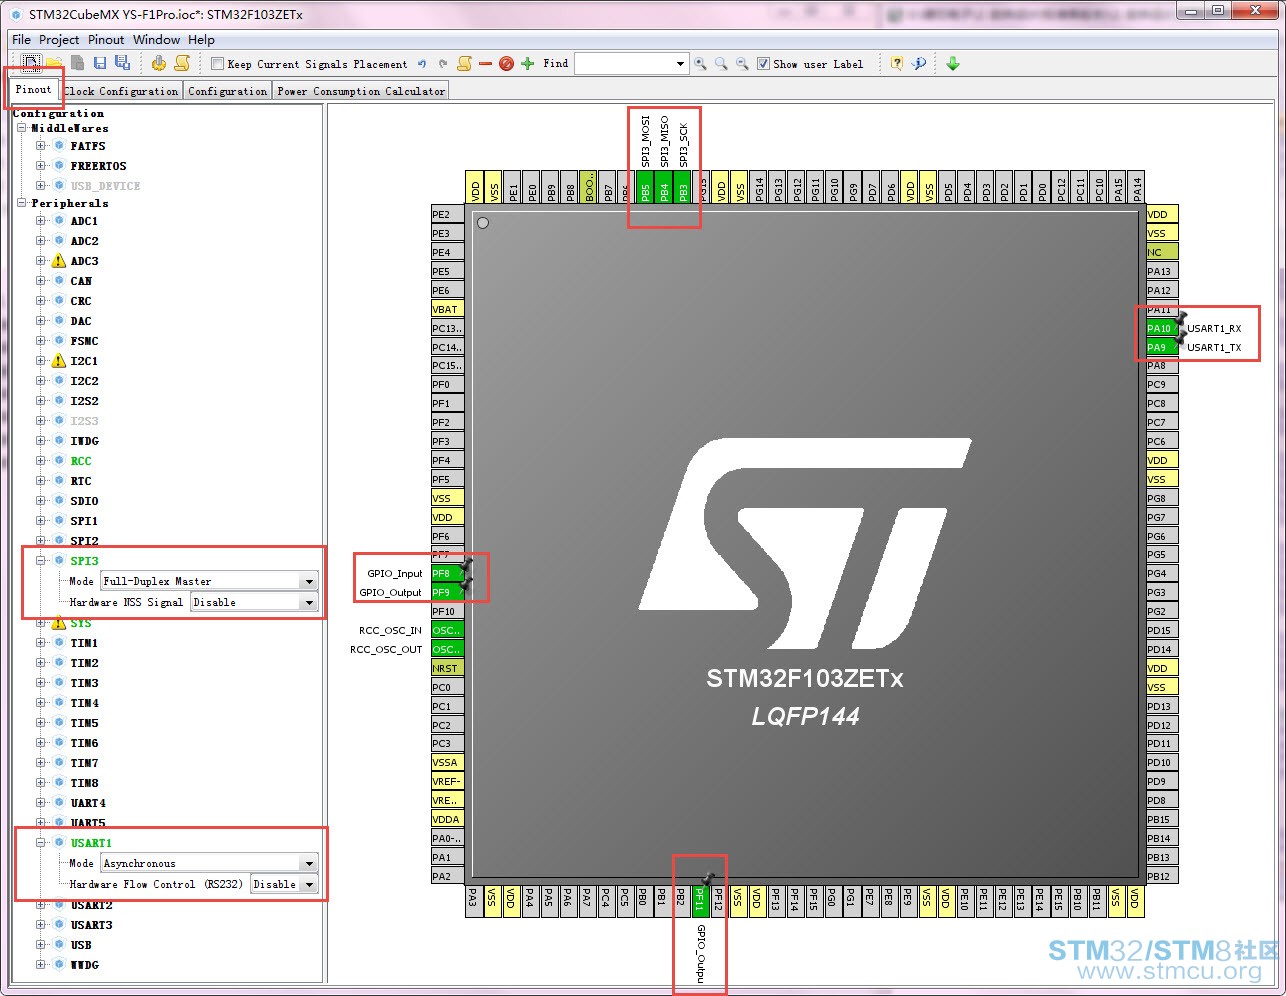Click the Generate Code gear icon

158,63
